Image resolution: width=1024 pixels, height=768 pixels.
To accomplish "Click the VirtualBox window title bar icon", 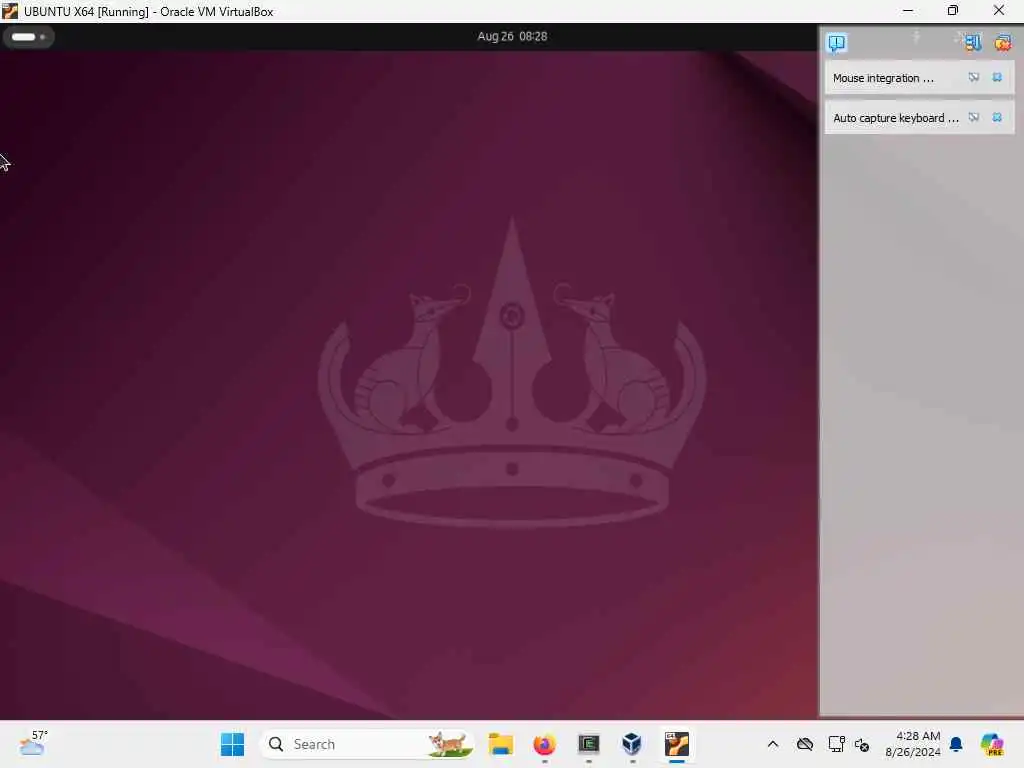I will 10,11.
